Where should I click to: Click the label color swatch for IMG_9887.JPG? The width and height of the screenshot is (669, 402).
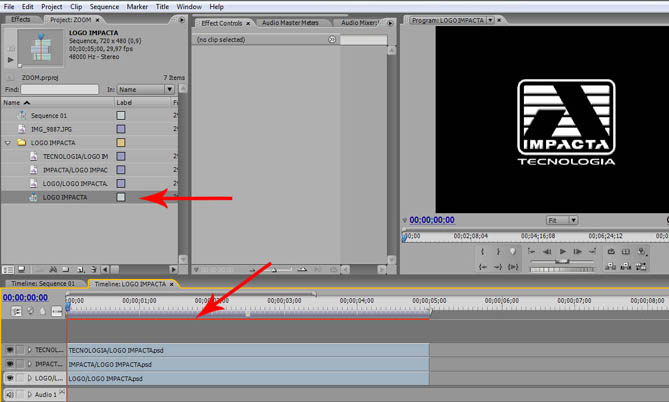pyautogui.click(x=121, y=129)
